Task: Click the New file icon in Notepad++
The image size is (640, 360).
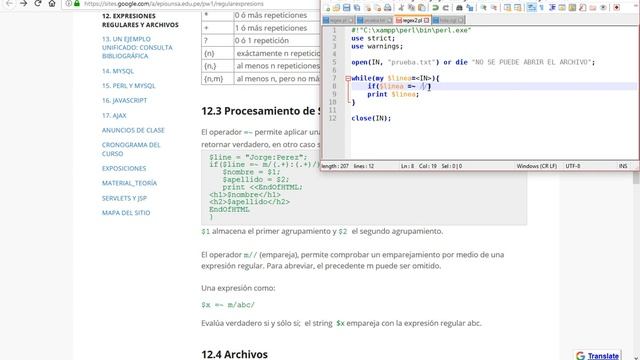Action: click(327, 8)
